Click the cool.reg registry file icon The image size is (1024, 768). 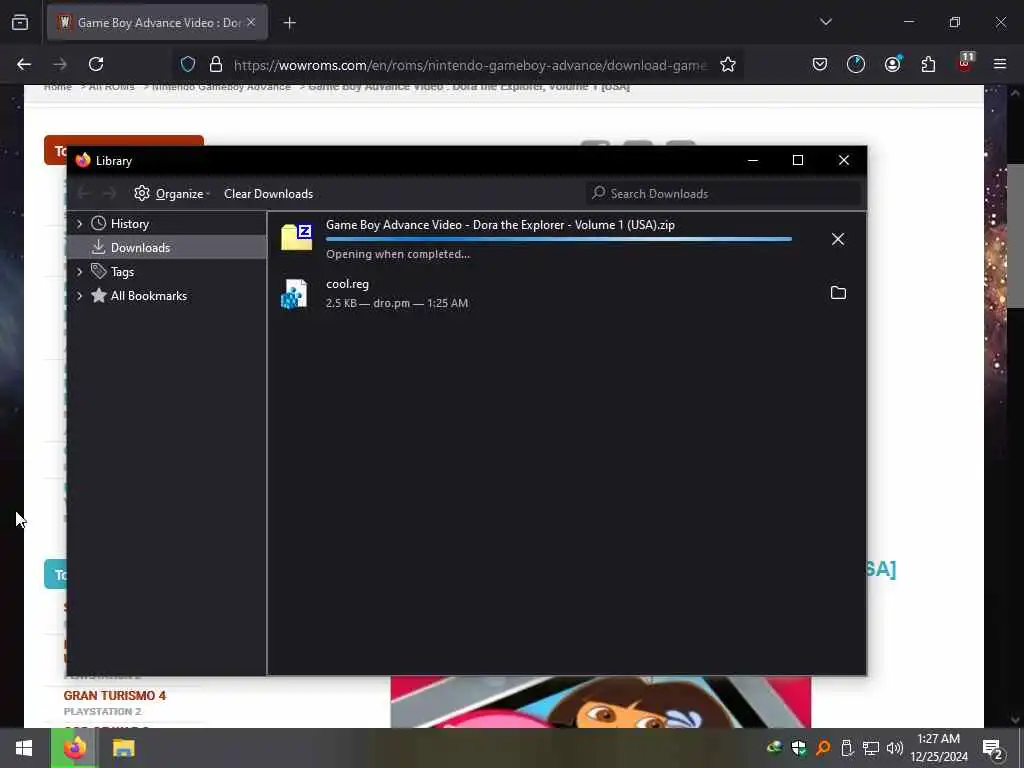[294, 293]
